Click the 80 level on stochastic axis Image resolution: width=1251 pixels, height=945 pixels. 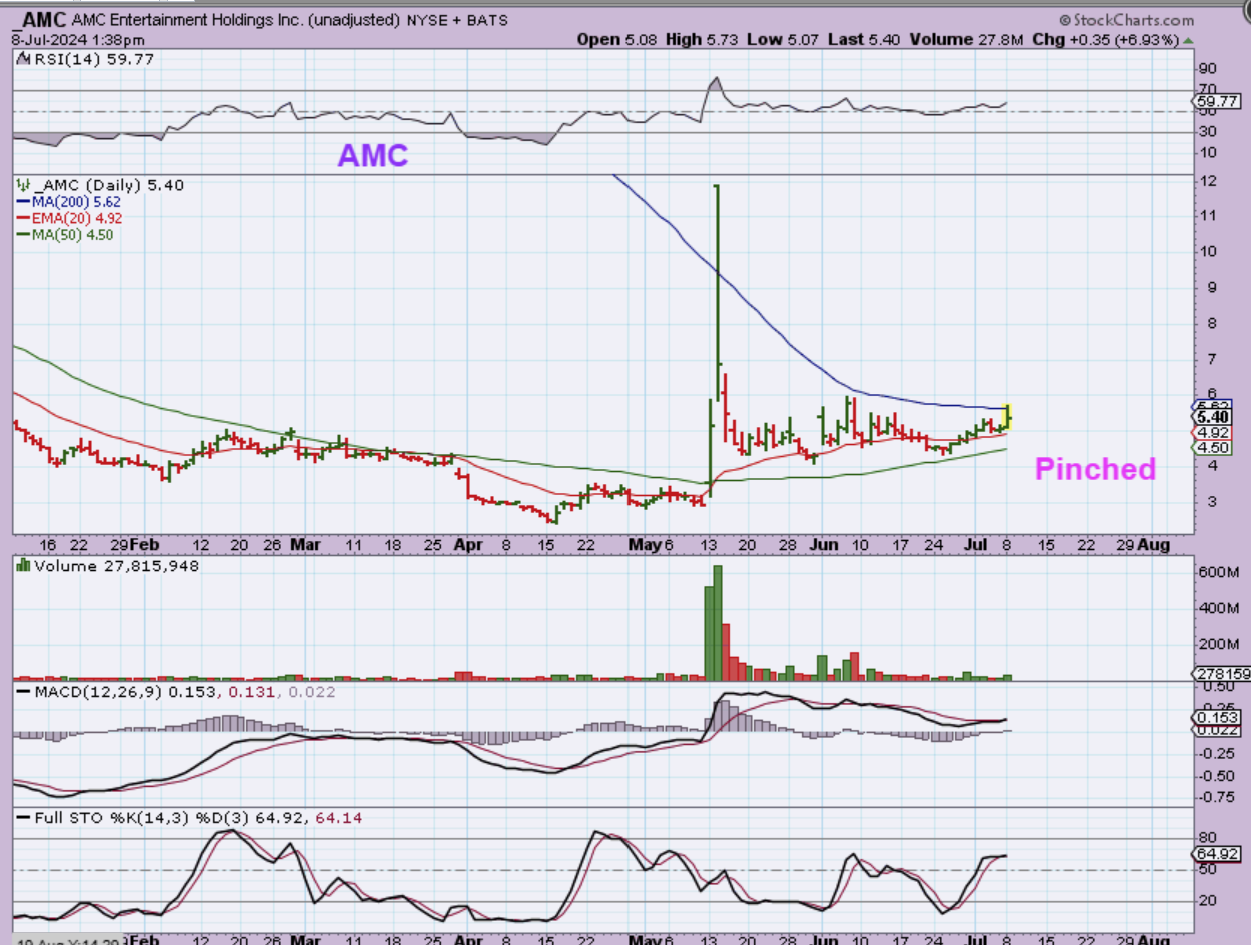(x=1209, y=839)
